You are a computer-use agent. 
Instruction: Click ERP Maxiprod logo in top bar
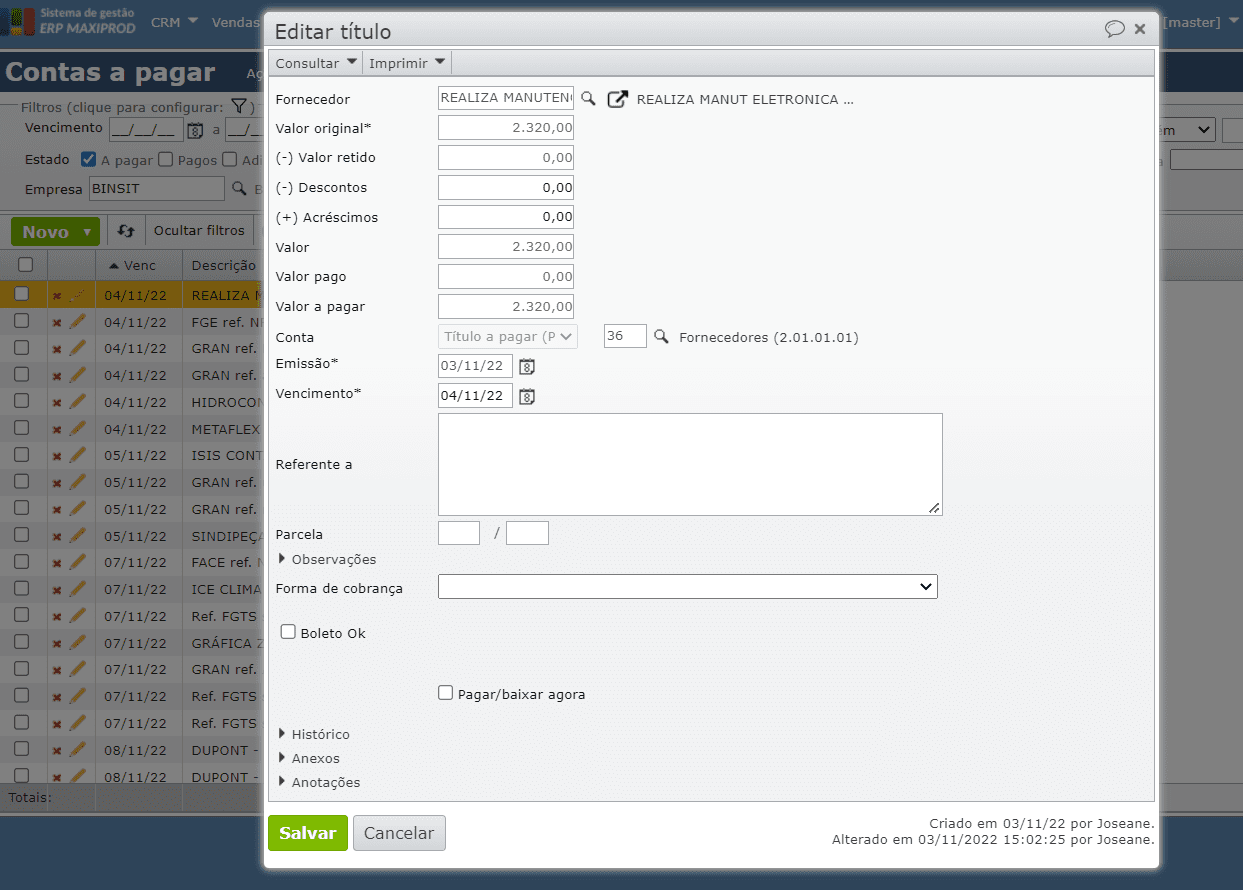pyautogui.click(x=70, y=21)
